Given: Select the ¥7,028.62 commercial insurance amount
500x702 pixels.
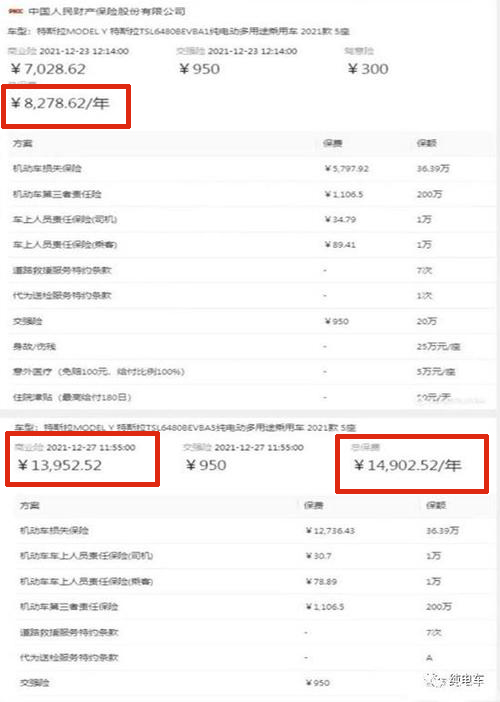Looking at the screenshot, I should coord(48,68).
